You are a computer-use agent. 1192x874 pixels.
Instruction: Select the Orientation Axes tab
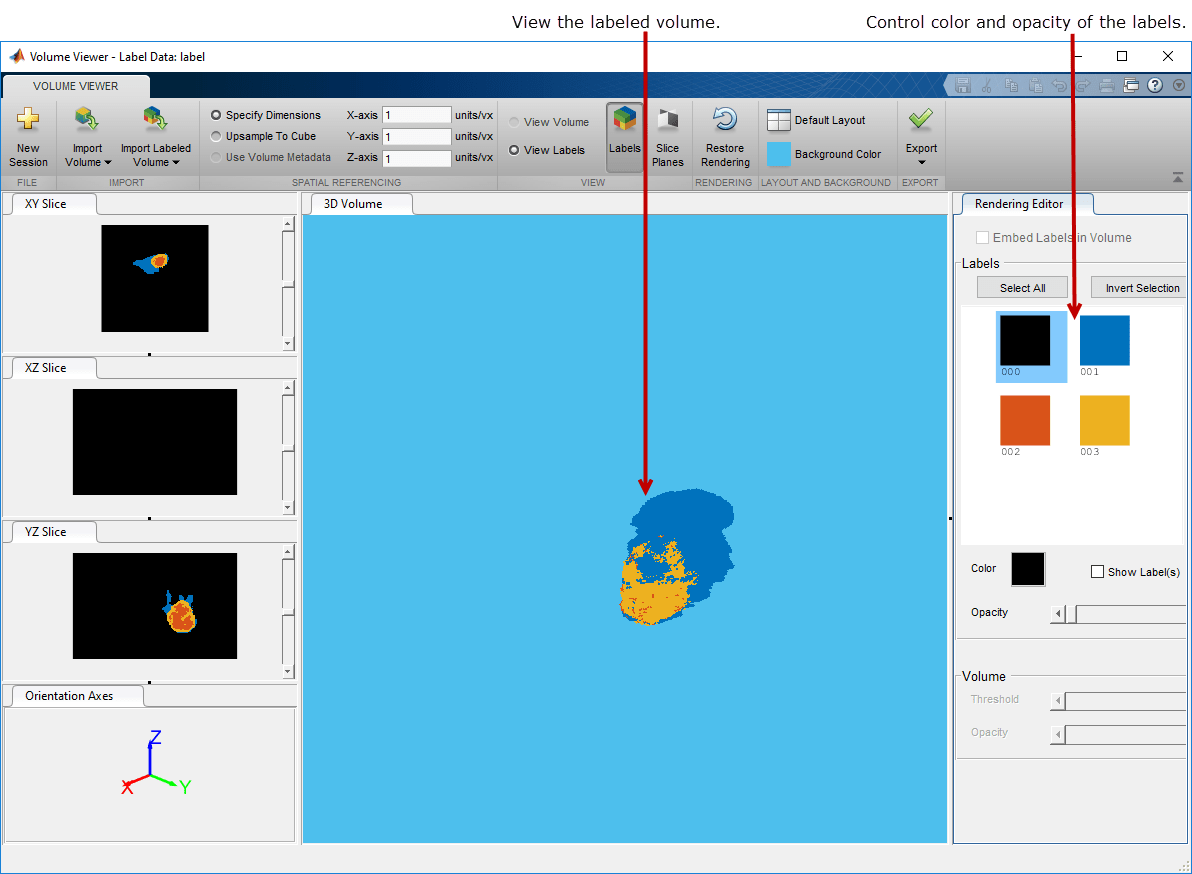point(78,696)
